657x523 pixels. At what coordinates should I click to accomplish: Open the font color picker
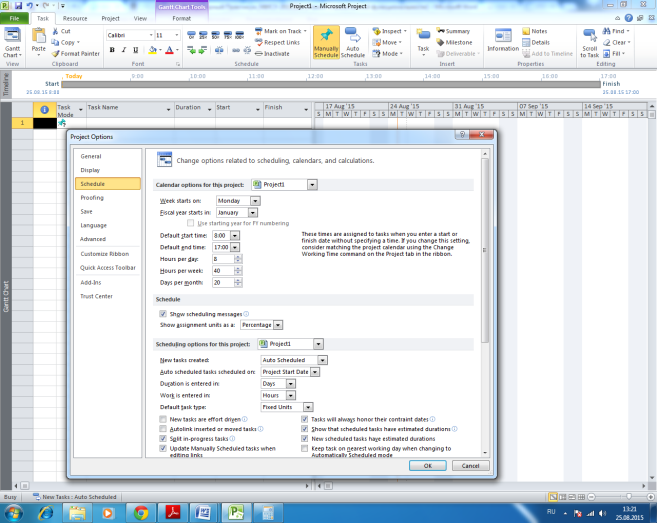click(169, 50)
